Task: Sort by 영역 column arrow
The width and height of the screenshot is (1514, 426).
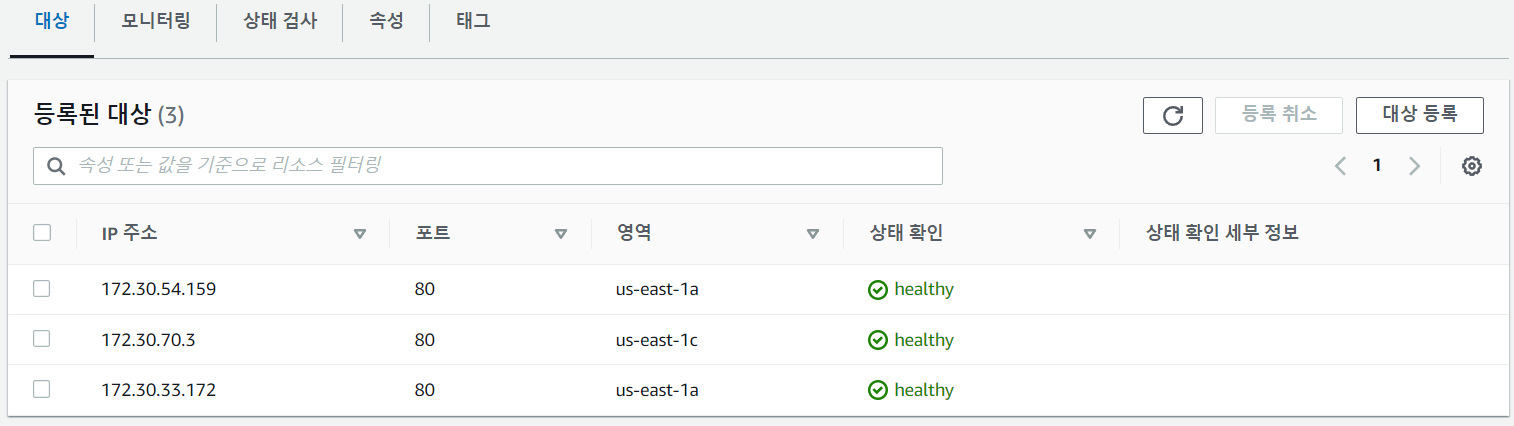Action: coord(813,234)
